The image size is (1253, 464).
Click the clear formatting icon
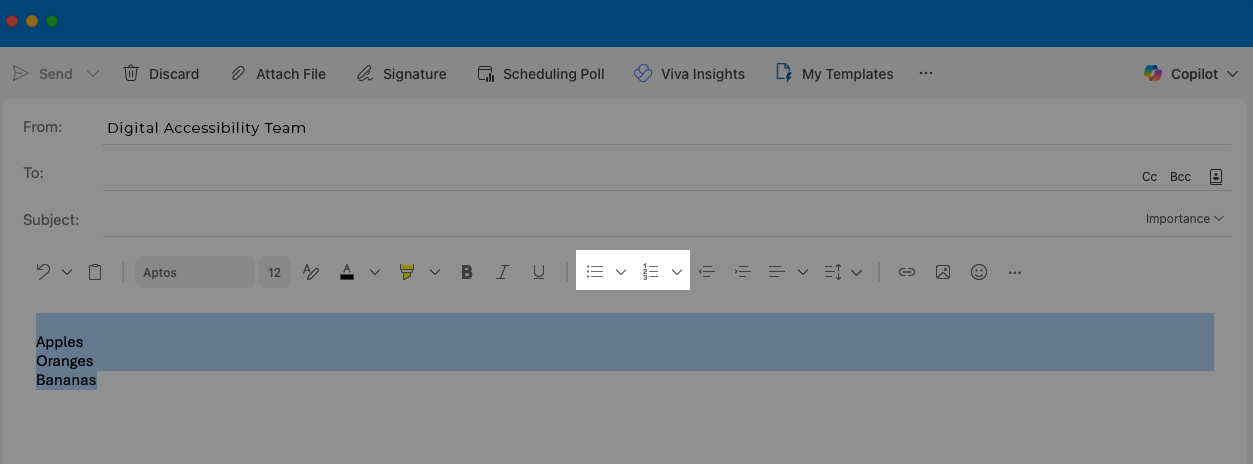click(x=310, y=272)
